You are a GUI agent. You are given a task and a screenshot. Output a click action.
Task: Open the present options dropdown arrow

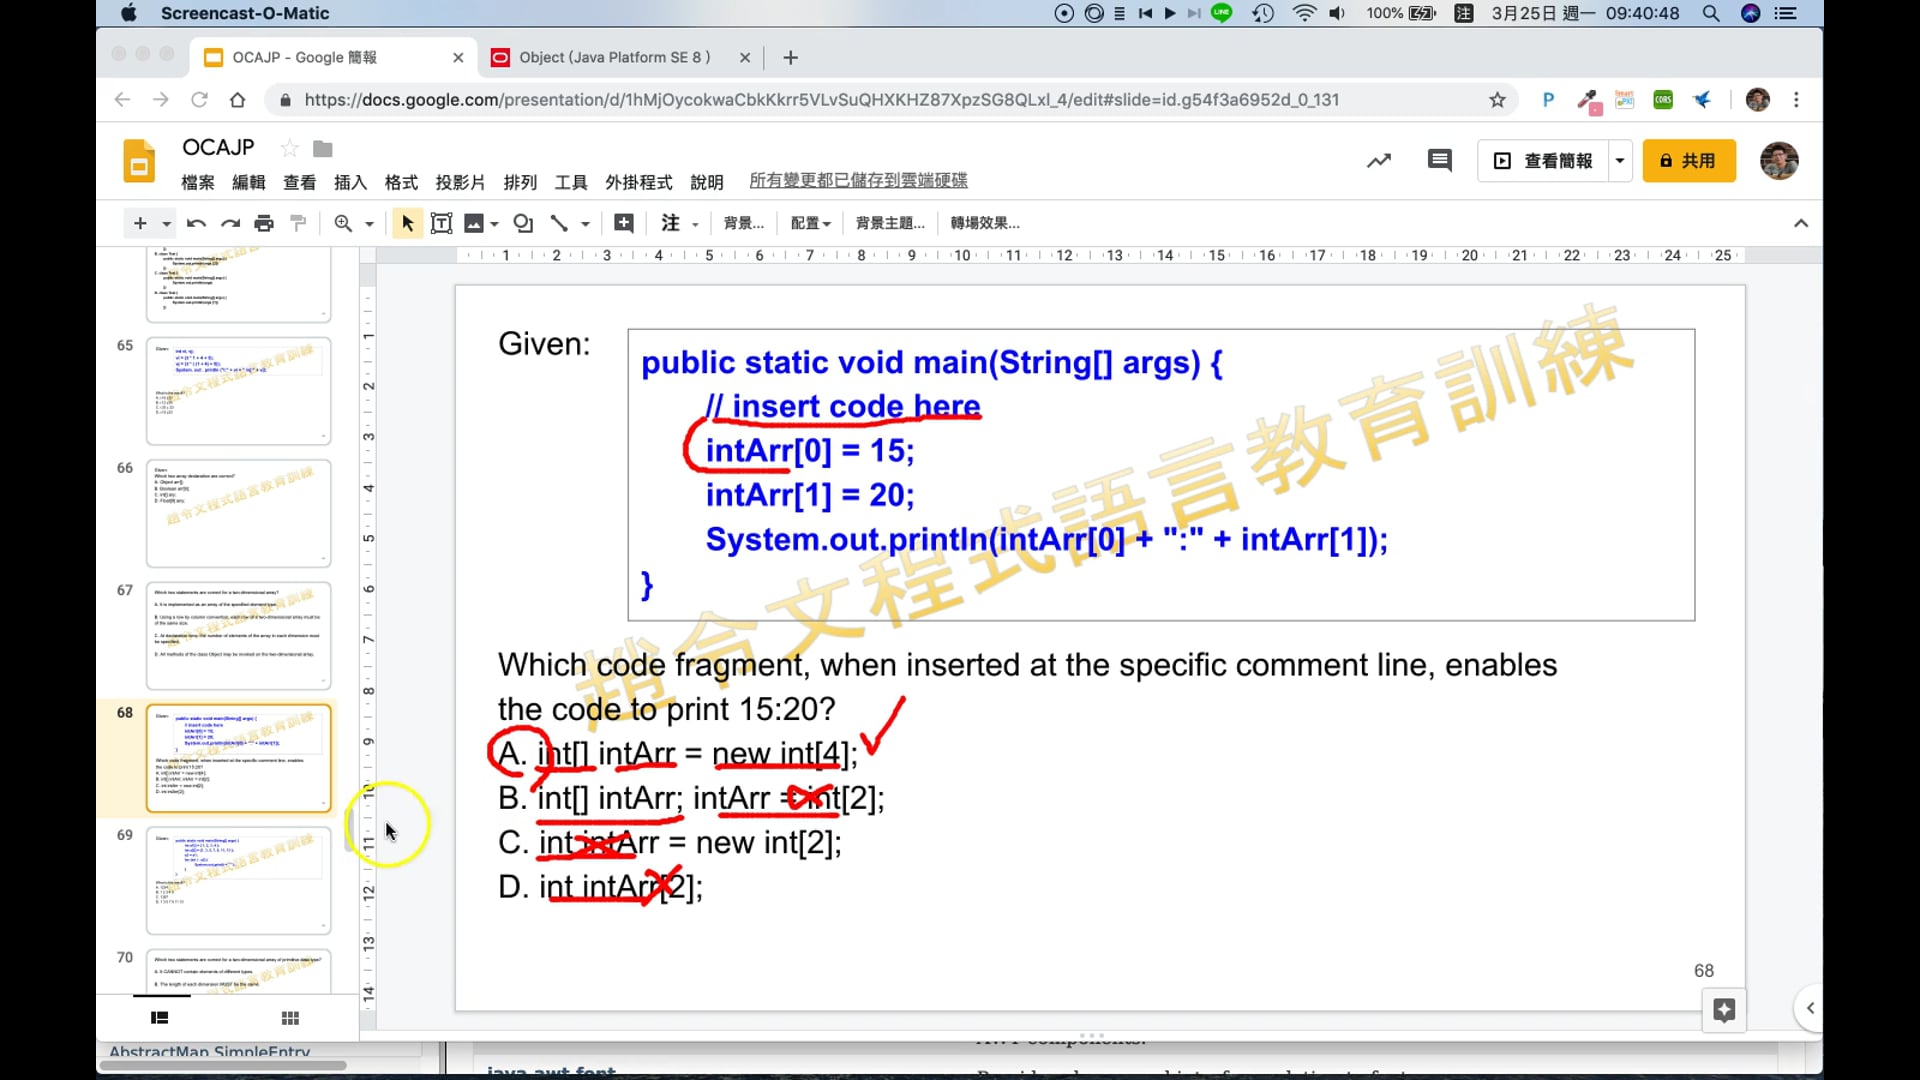[x=1620, y=161]
